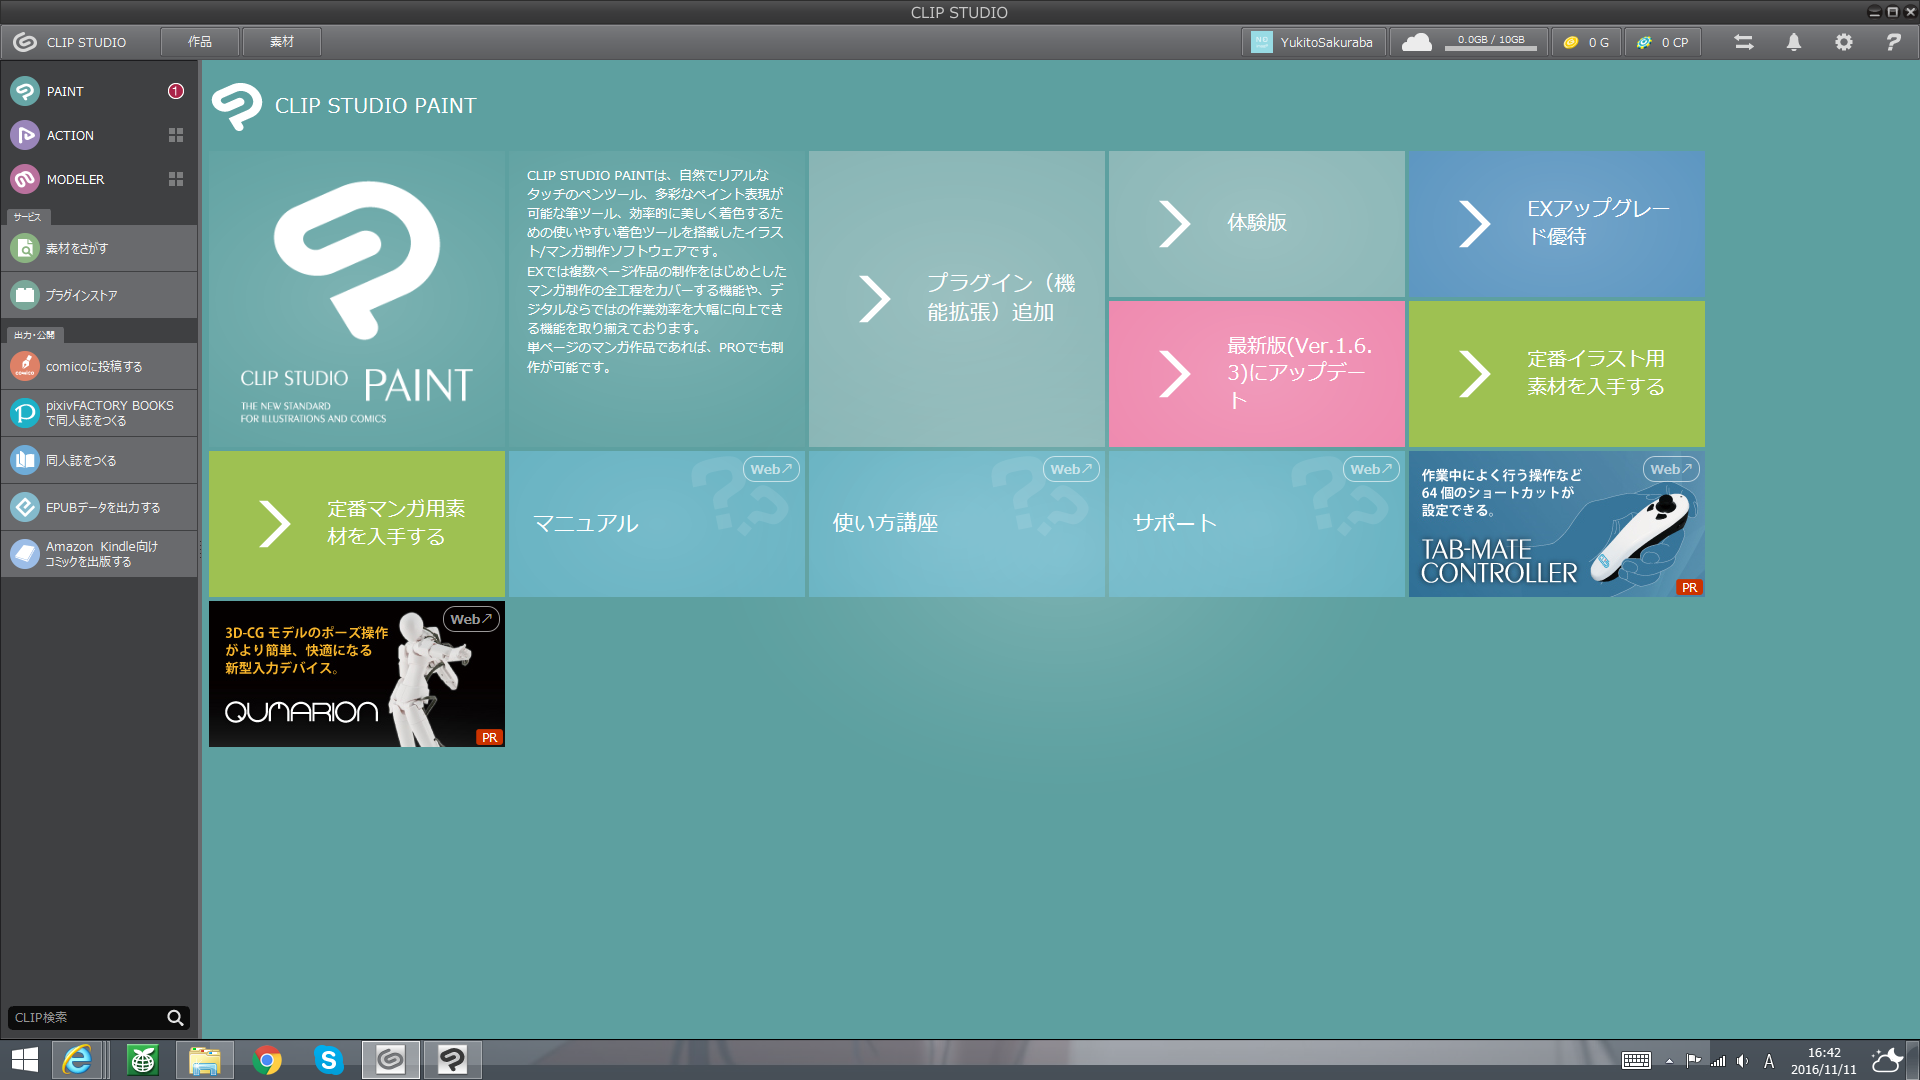The width and height of the screenshot is (1920, 1080).
Task: Open YukitoSakuraba account profile
Action: (x=1314, y=42)
